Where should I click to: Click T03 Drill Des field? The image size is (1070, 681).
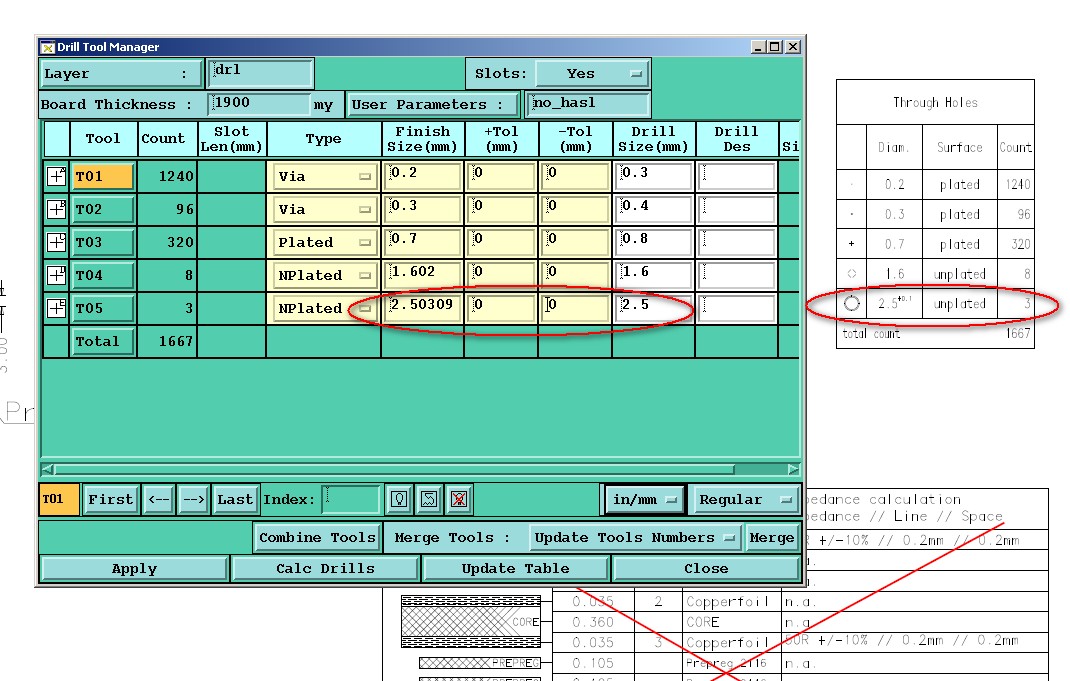pos(737,242)
